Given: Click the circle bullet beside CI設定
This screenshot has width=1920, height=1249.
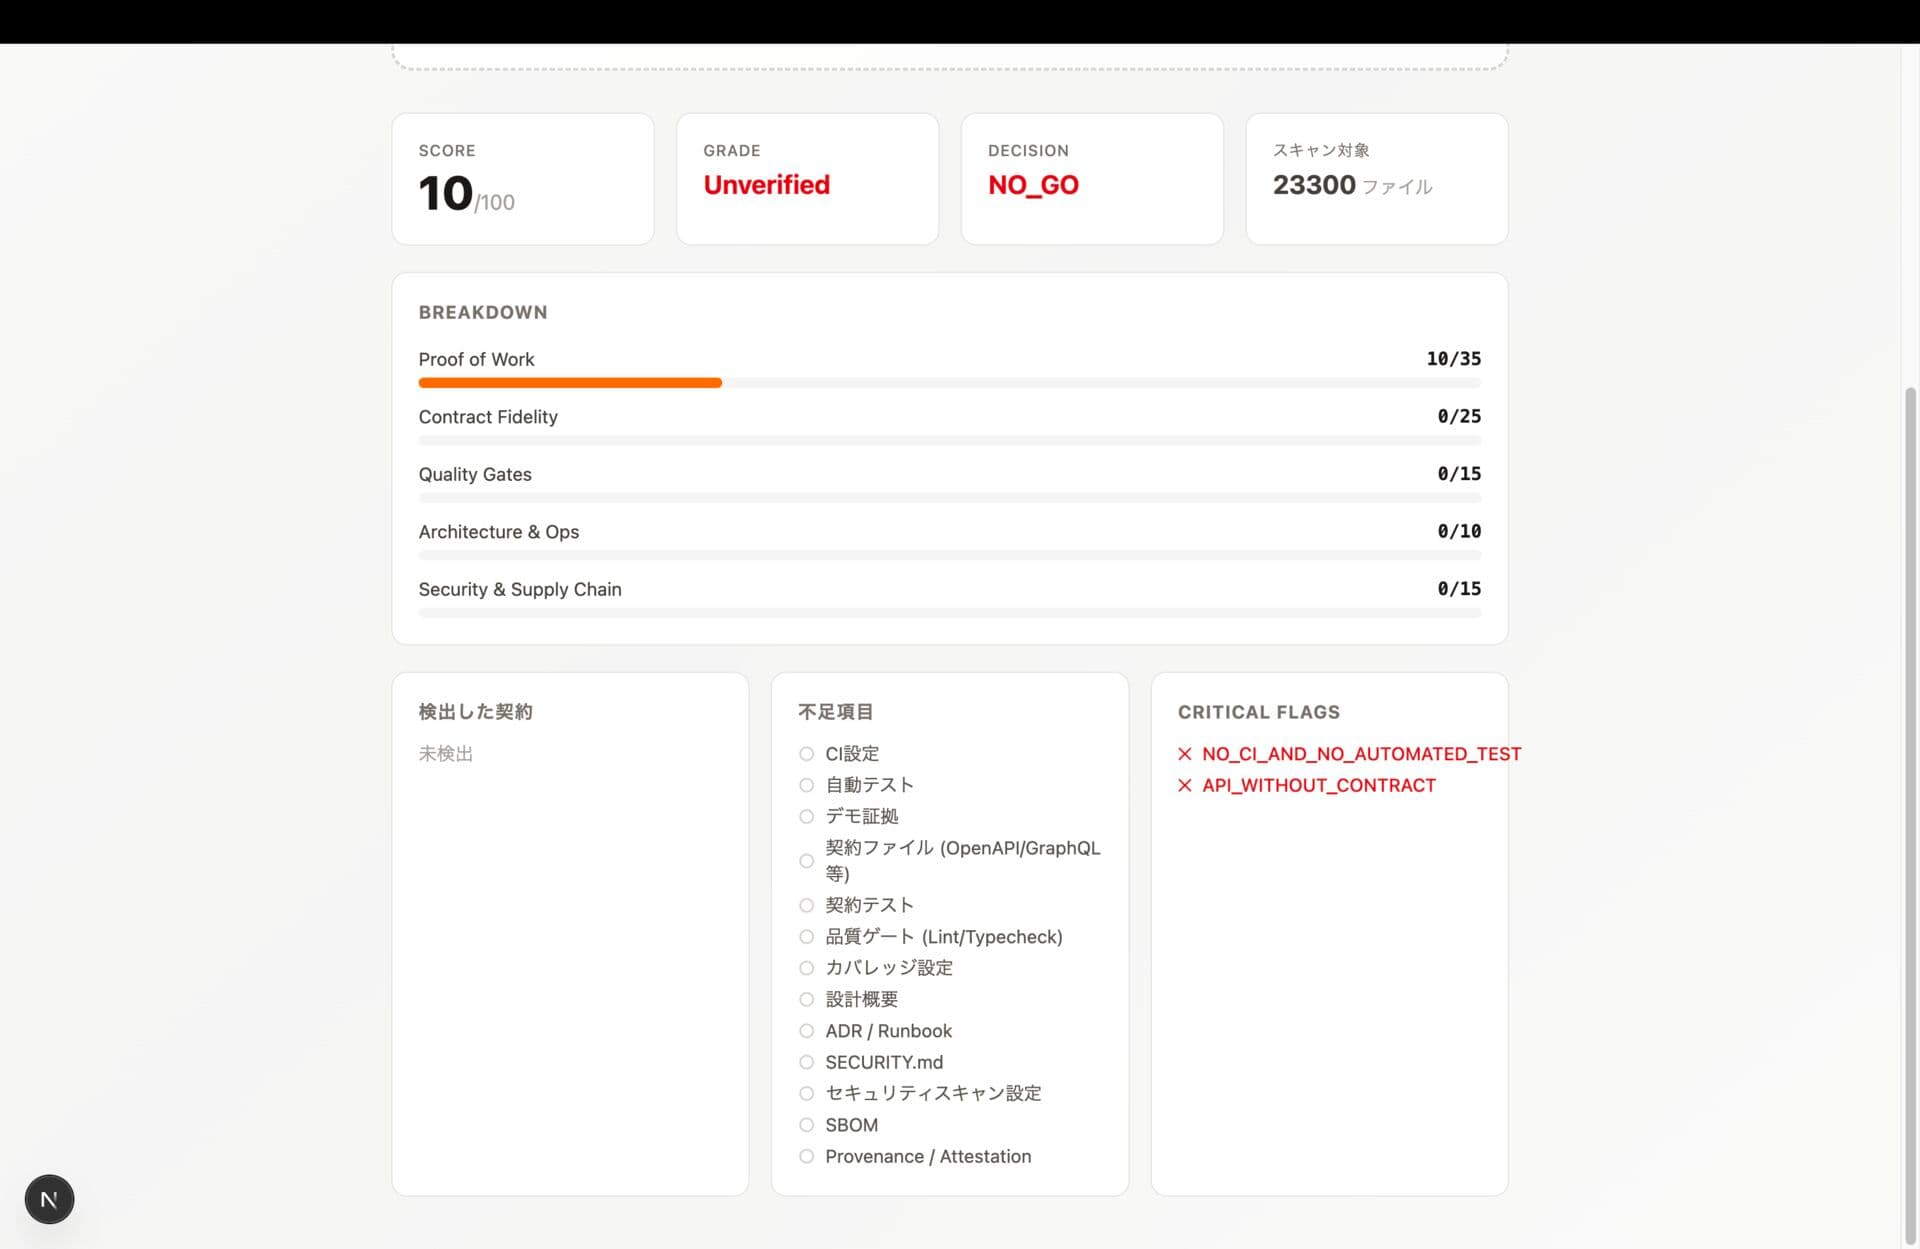Looking at the screenshot, I should pyautogui.click(x=806, y=754).
